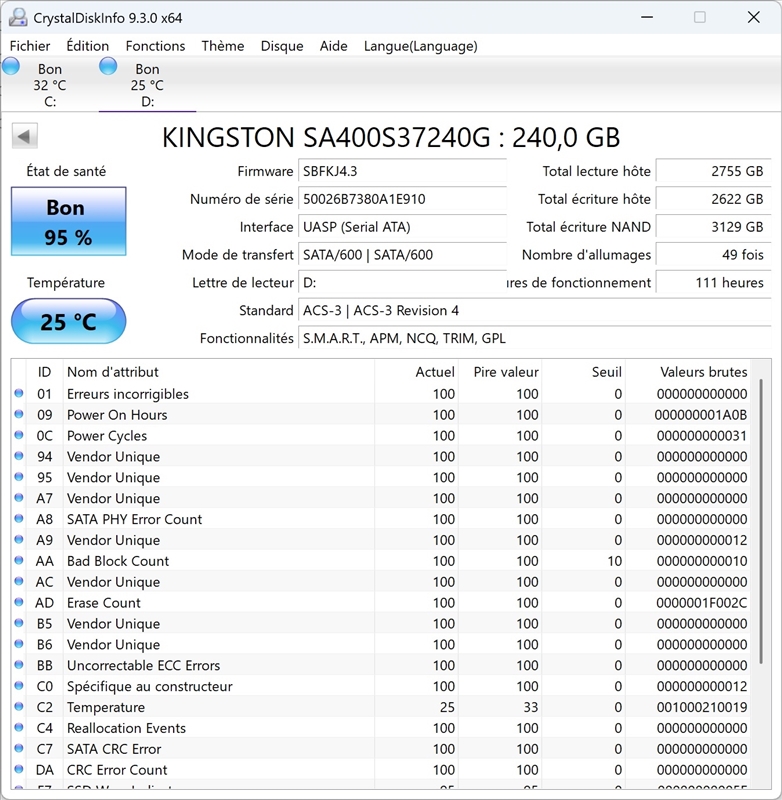Click status dot for attribute ID A9
782x800 pixels.
click(x=19, y=540)
